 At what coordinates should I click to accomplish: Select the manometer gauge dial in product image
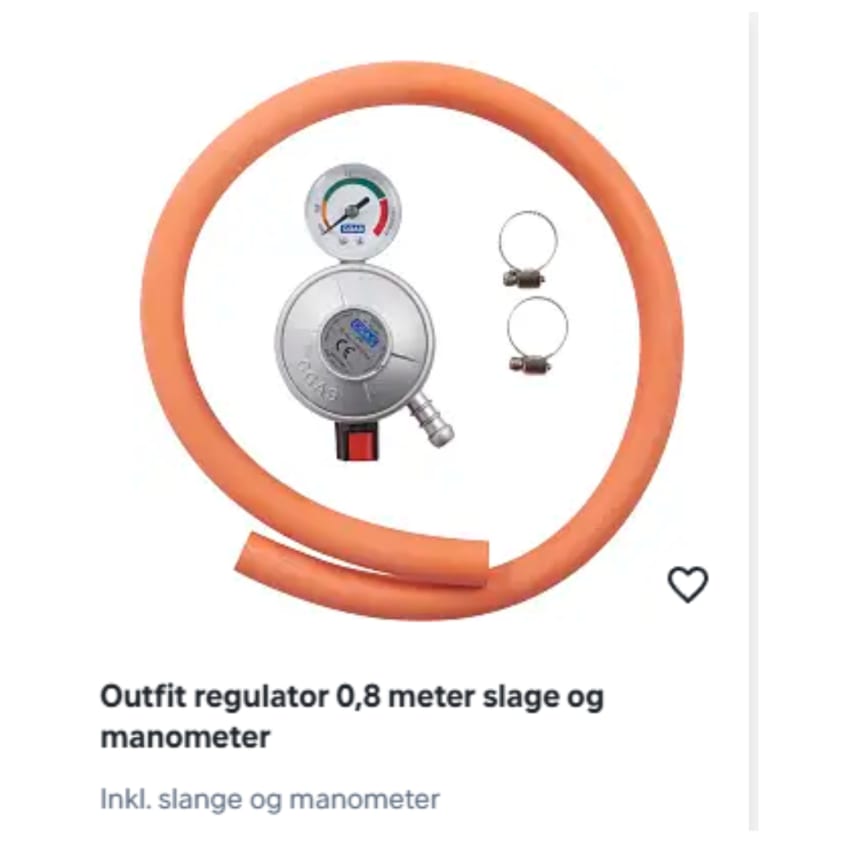point(353,211)
